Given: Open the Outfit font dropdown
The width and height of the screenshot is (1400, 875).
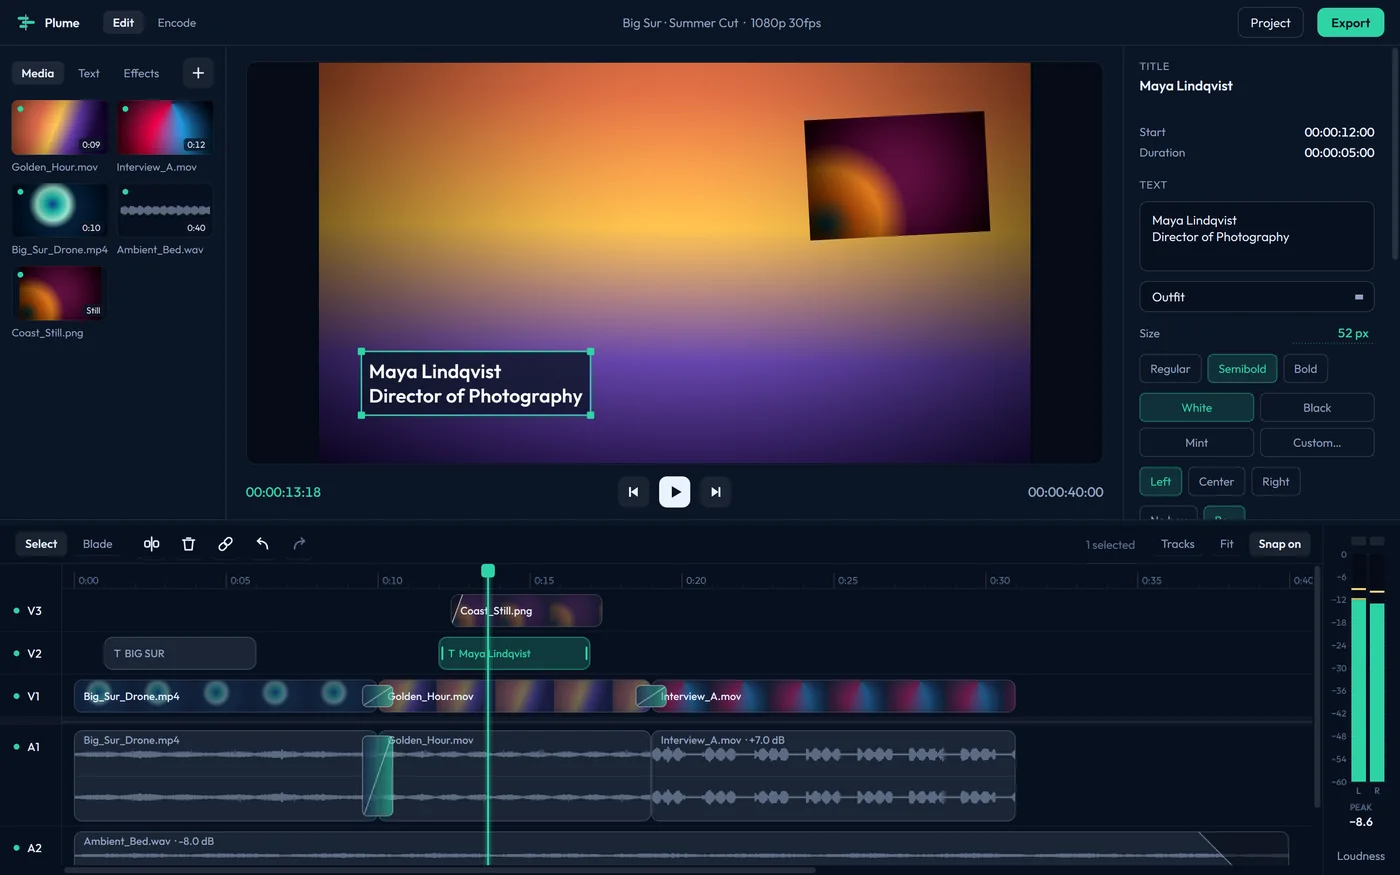Looking at the screenshot, I should click(x=1256, y=297).
